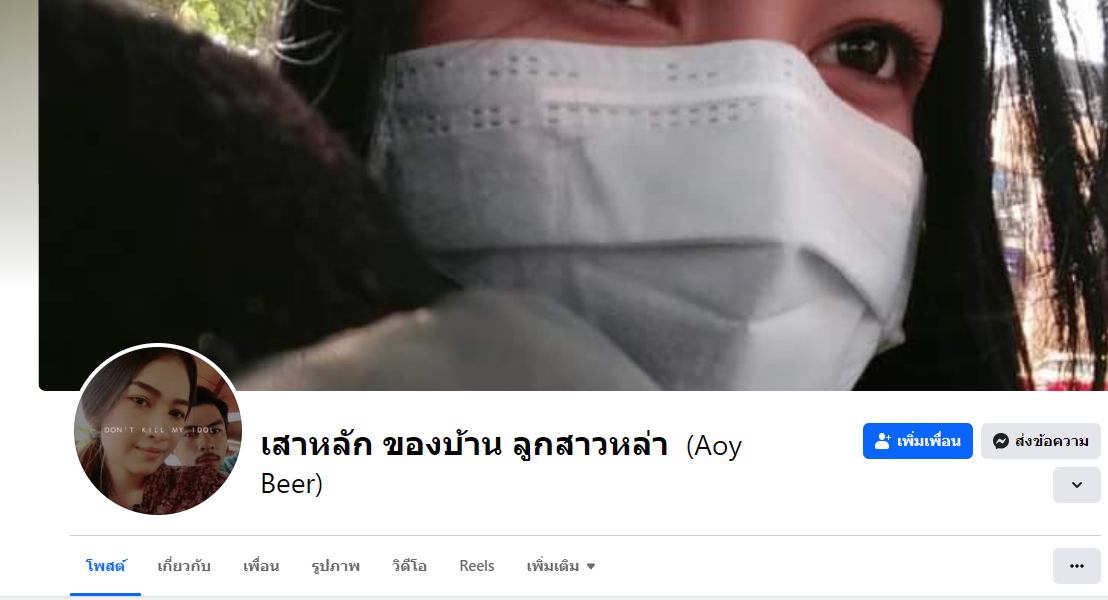Click the ส่งข้อความ button
The height and width of the screenshot is (600, 1108).
(1040, 441)
